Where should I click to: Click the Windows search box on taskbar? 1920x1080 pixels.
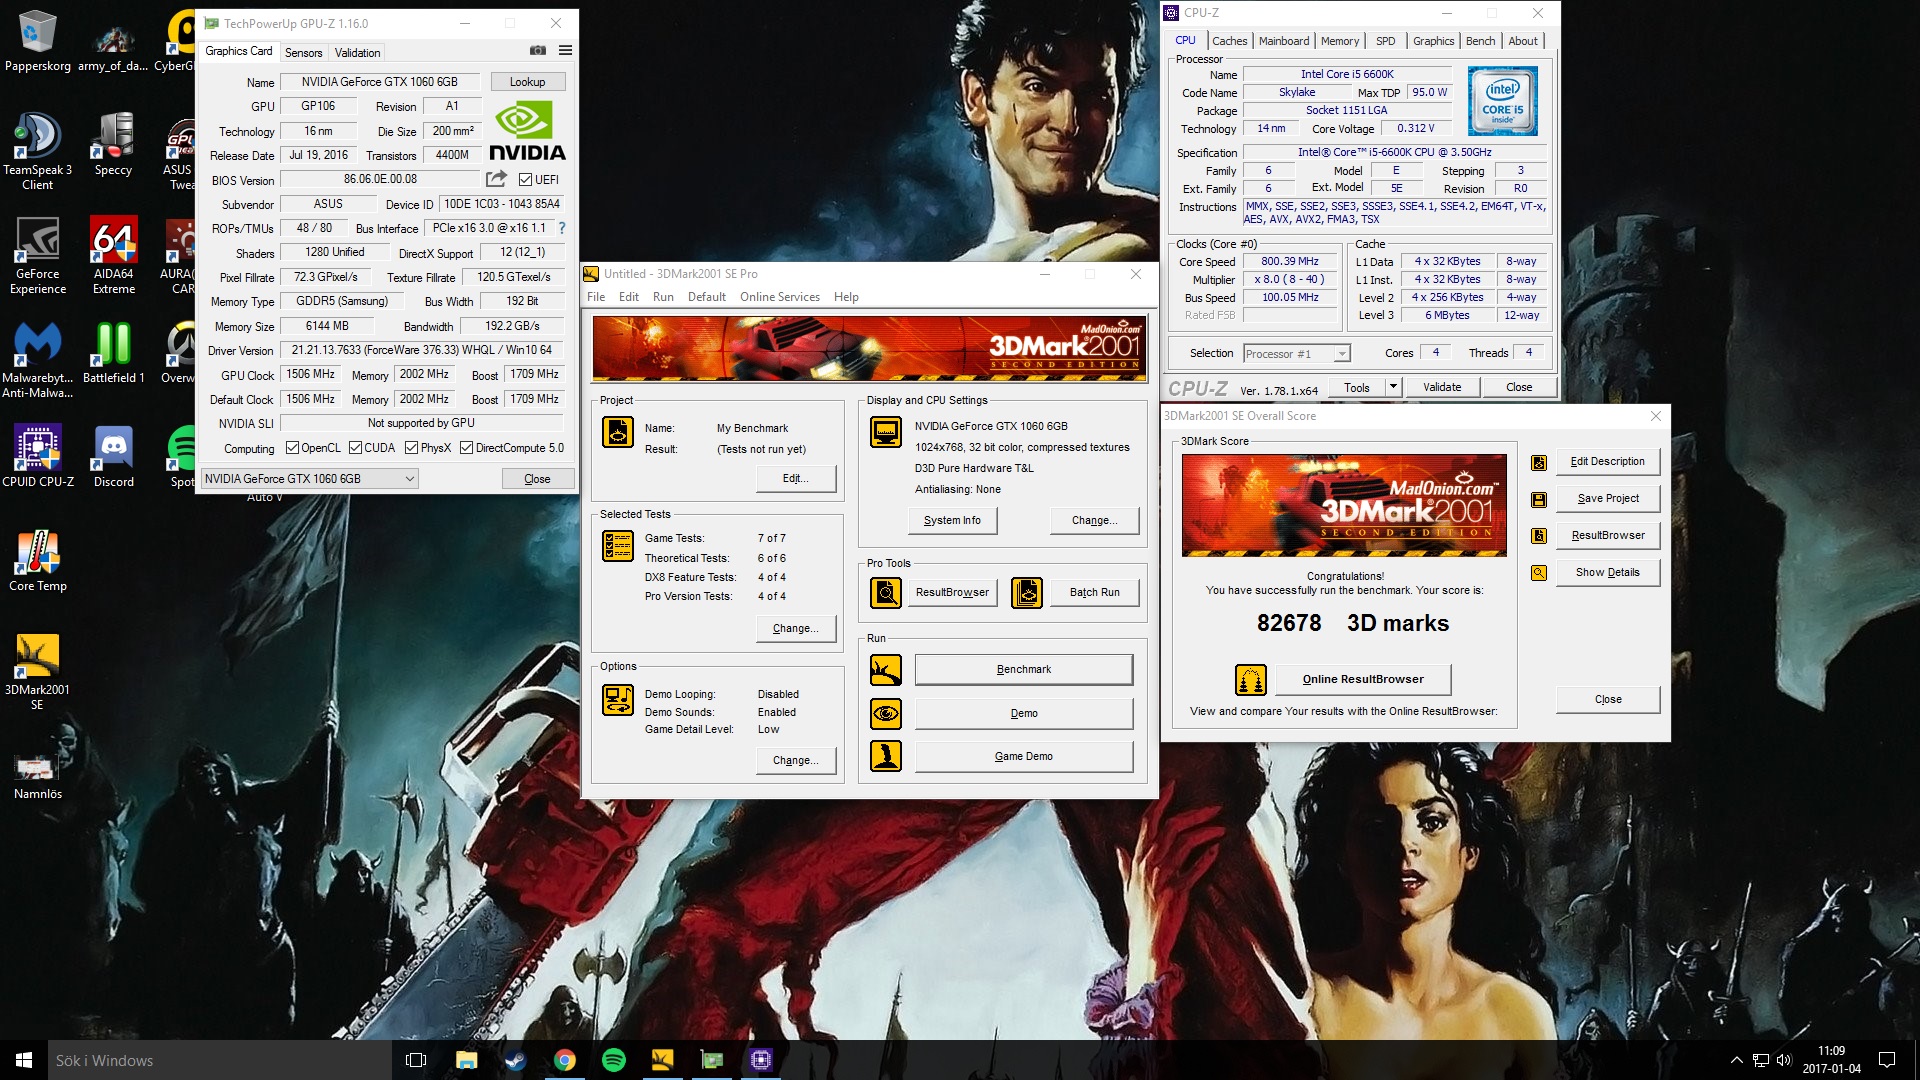pos(219,1060)
